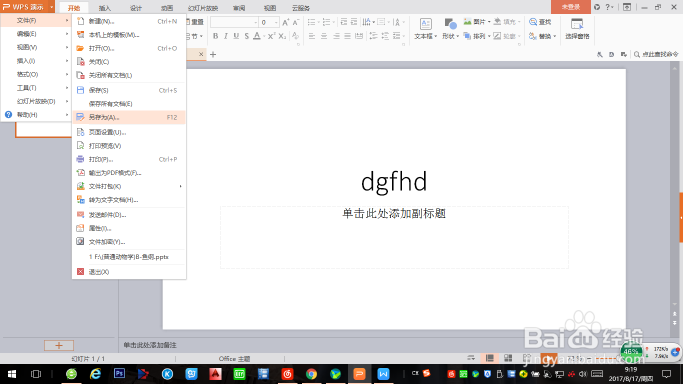The height and width of the screenshot is (384, 683).
Task: Open the Shapes (形状) gallery
Action: click(x=450, y=29)
